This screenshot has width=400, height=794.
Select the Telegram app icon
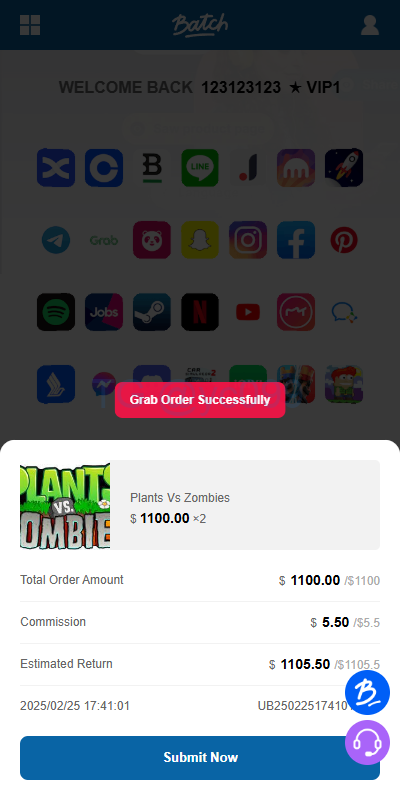pyautogui.click(x=56, y=240)
